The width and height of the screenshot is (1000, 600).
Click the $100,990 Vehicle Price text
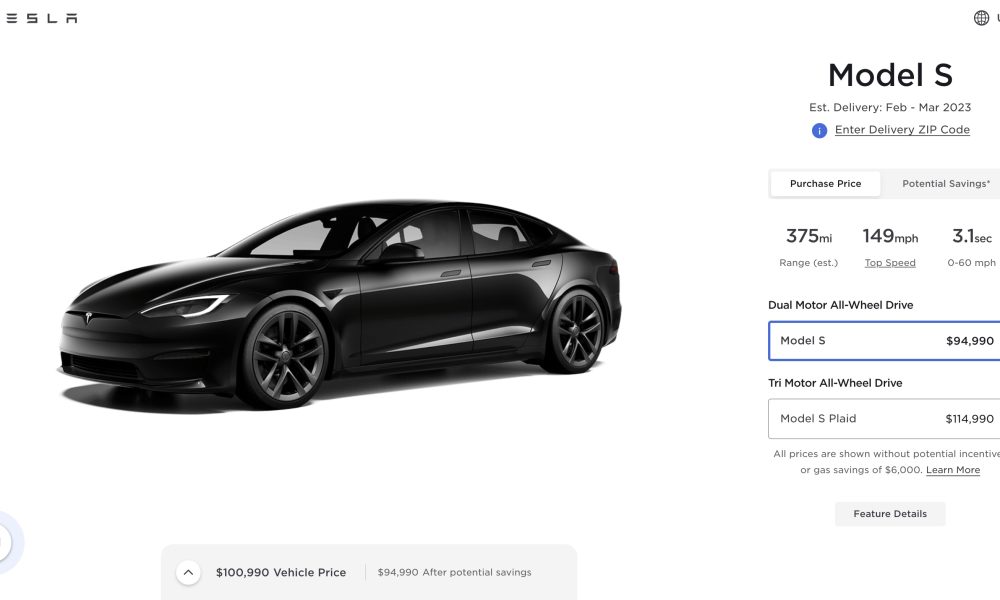pos(281,573)
